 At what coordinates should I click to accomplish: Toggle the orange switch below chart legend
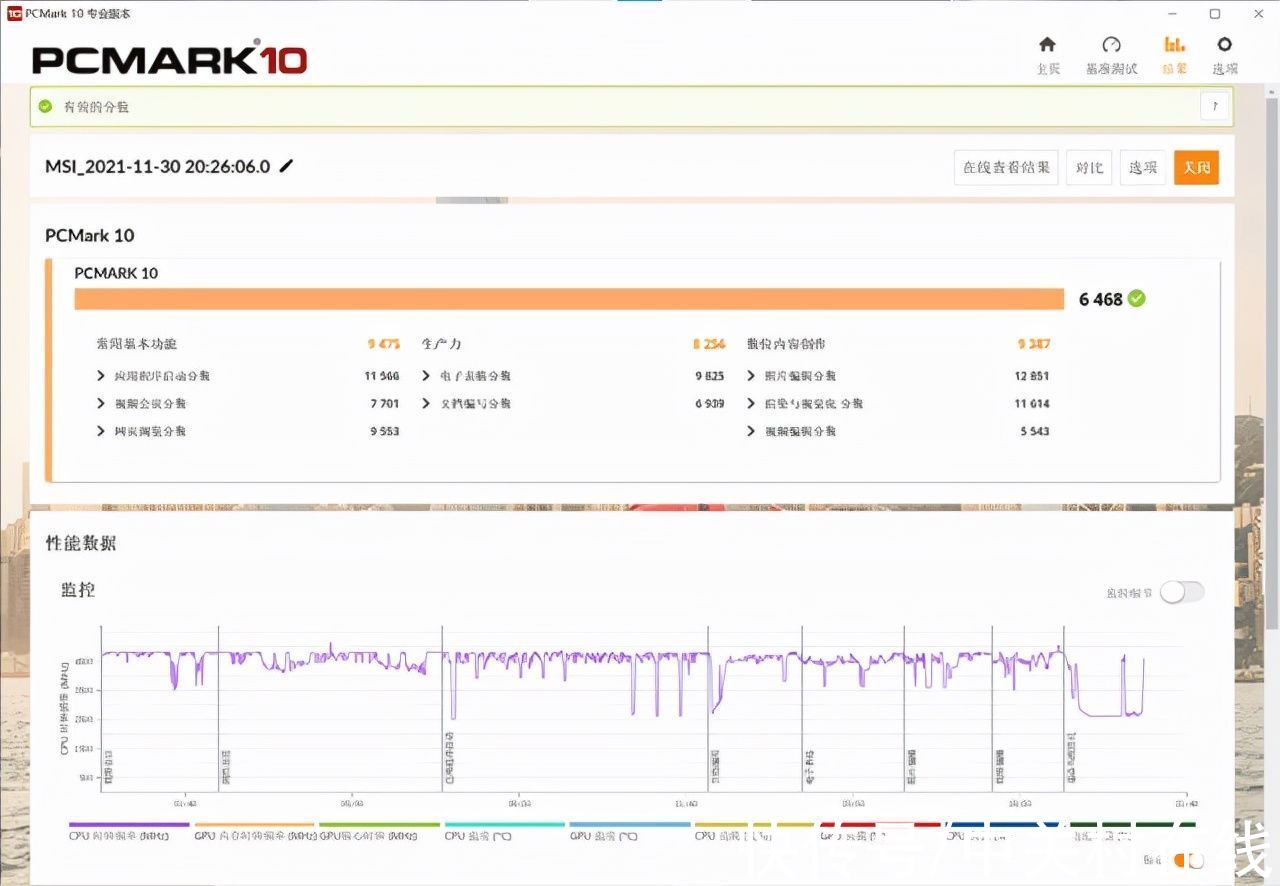point(1188,860)
